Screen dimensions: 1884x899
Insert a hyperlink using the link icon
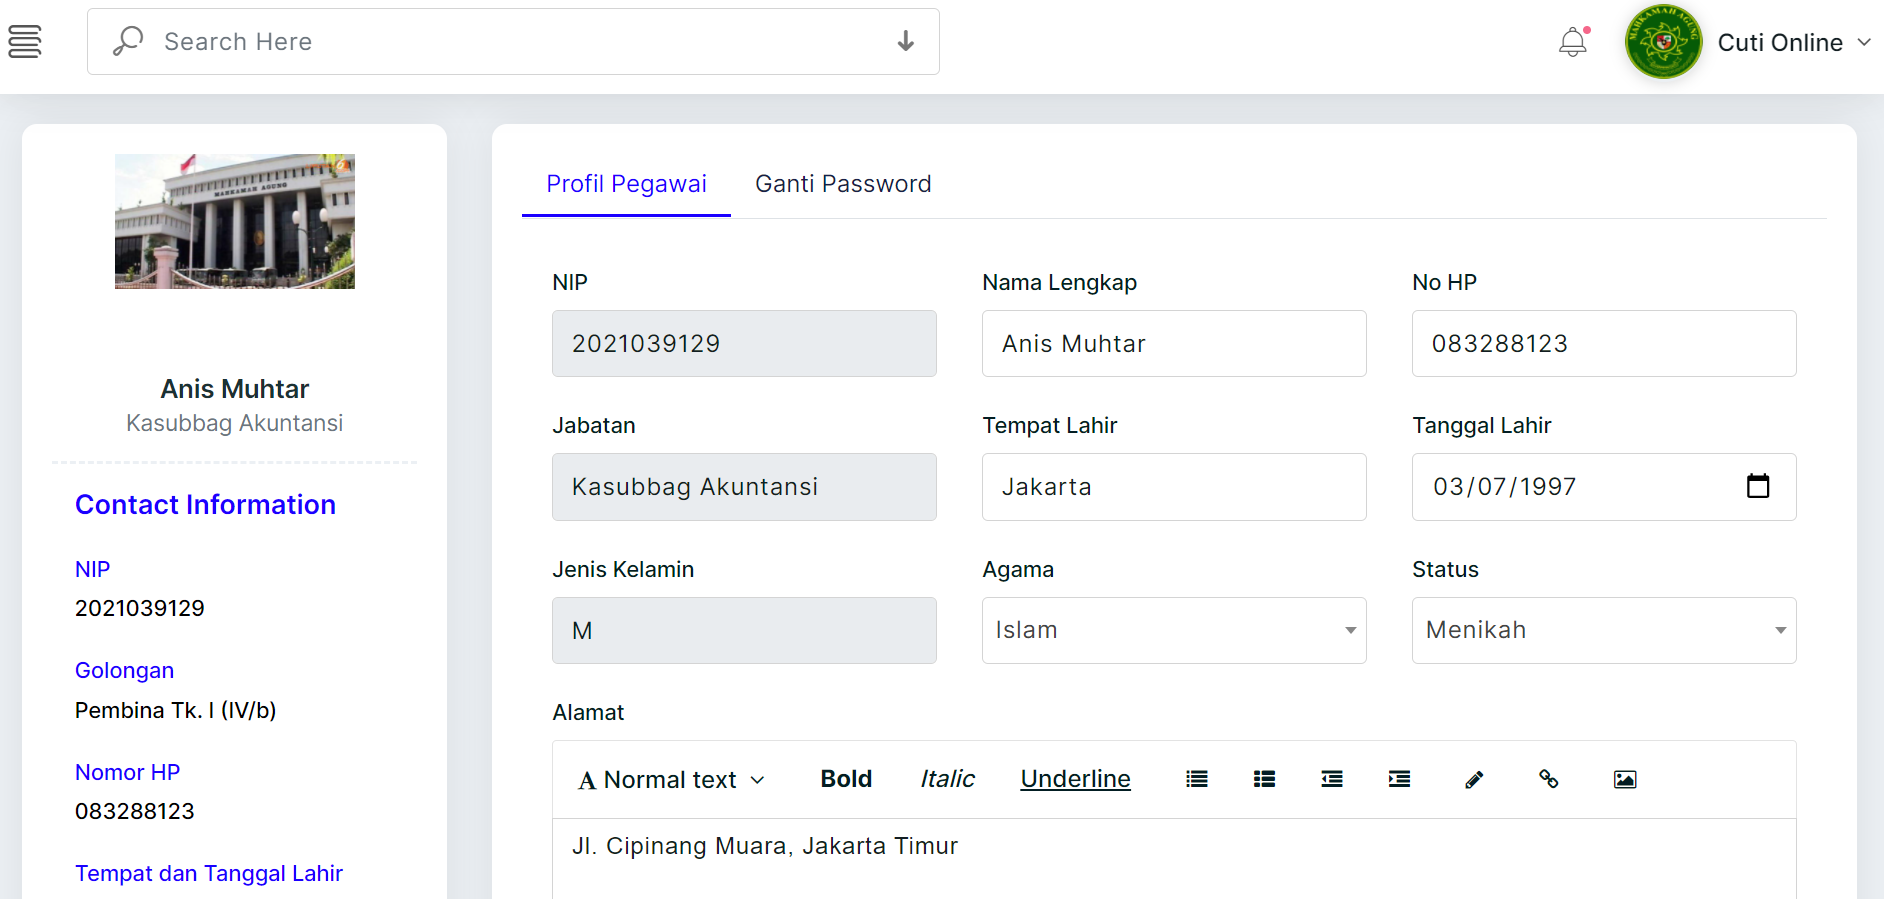point(1549,779)
